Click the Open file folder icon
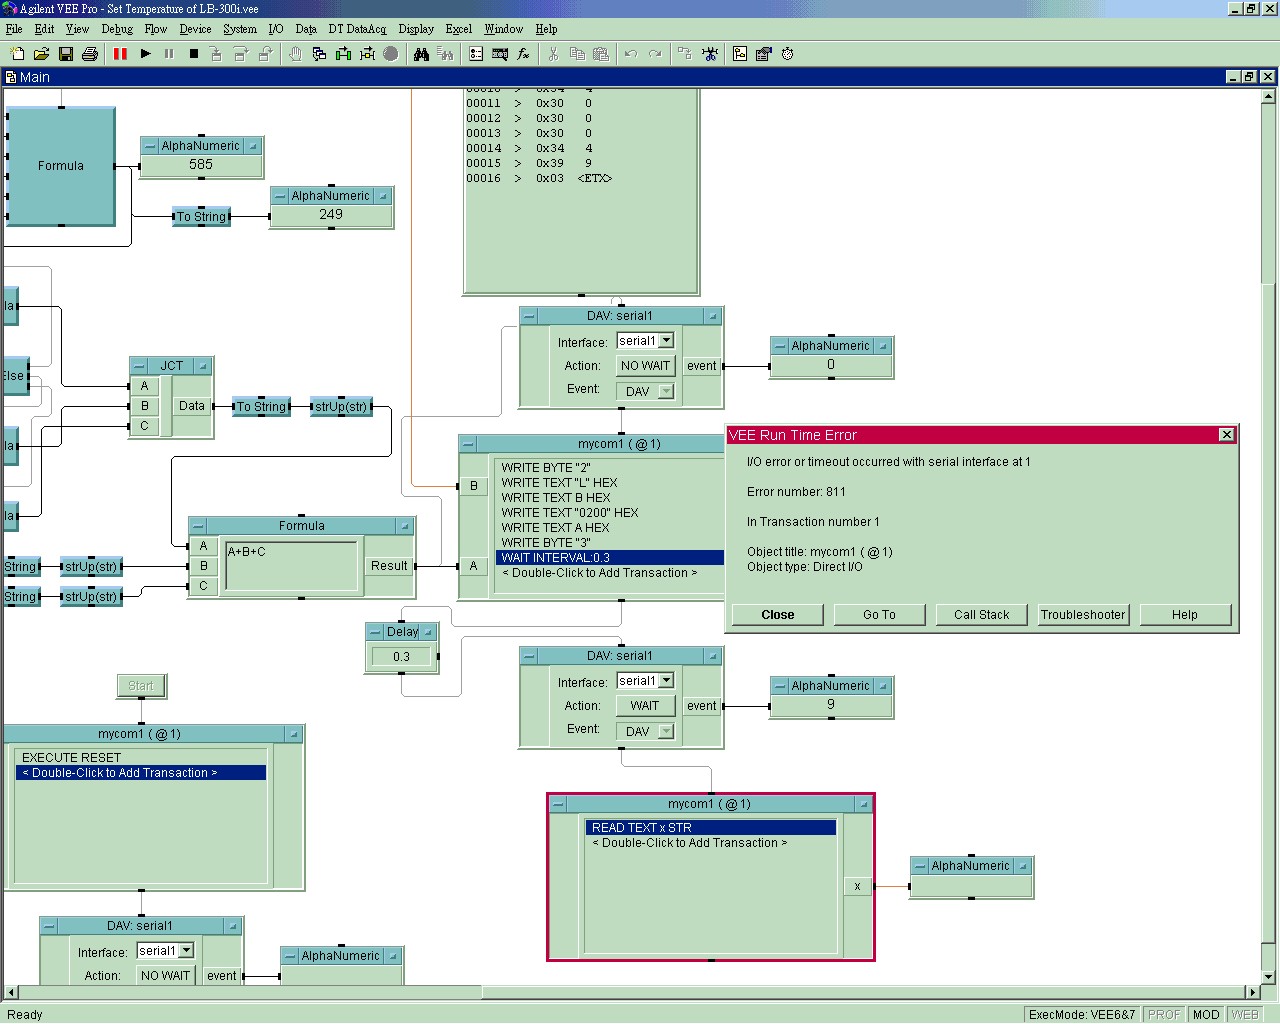 pos(41,54)
